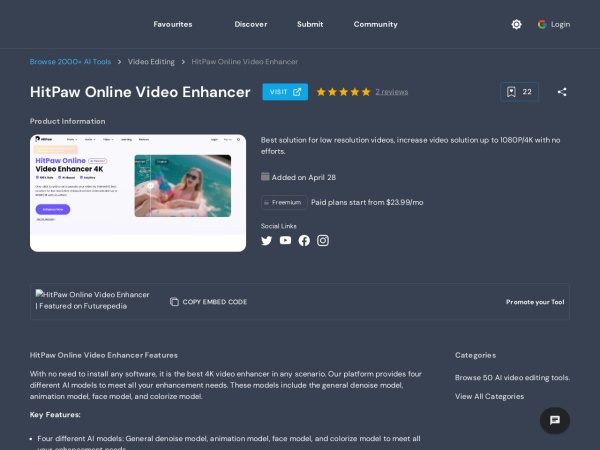Click the bookmark save button showing 22
Image resolution: width=600 pixels, height=450 pixels.
[x=519, y=92]
